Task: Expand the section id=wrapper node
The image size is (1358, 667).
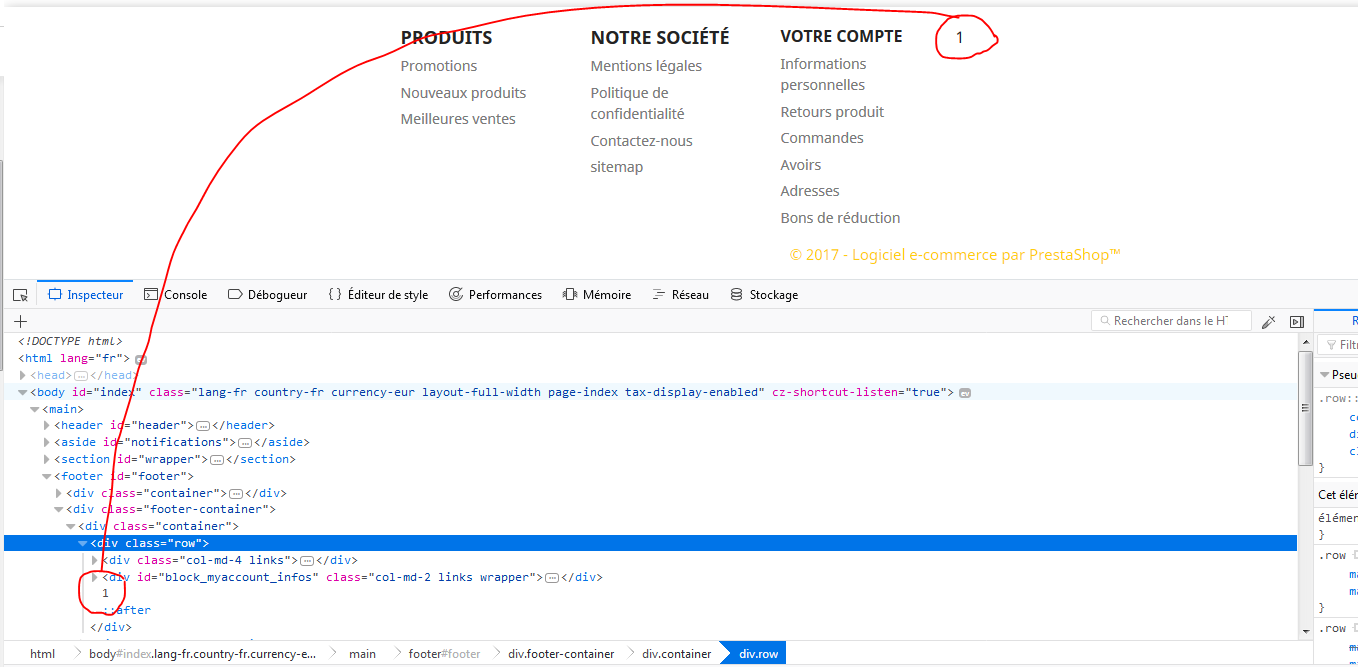Action: point(47,459)
